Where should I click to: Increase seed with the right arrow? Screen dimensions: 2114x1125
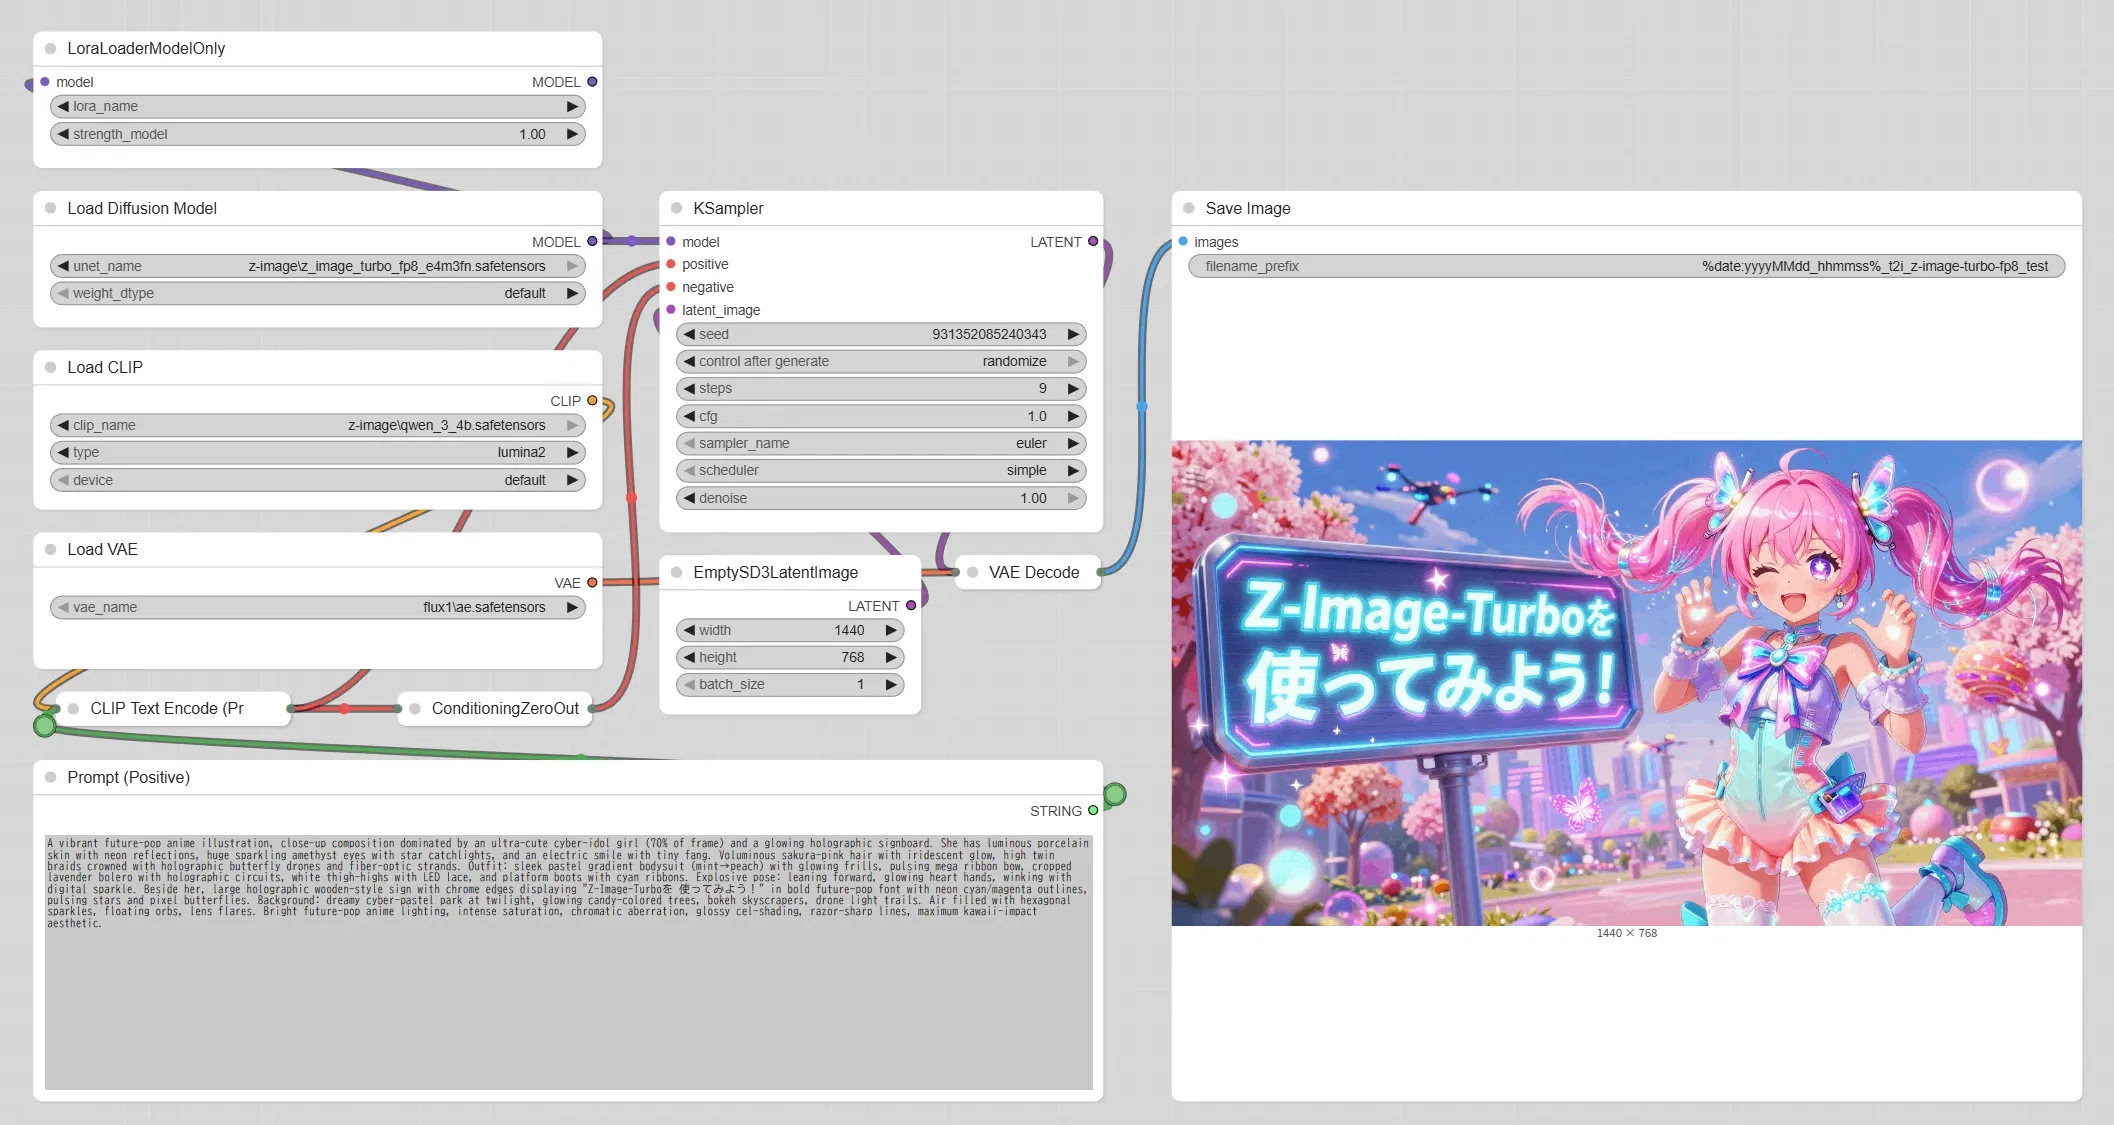[x=1073, y=334]
